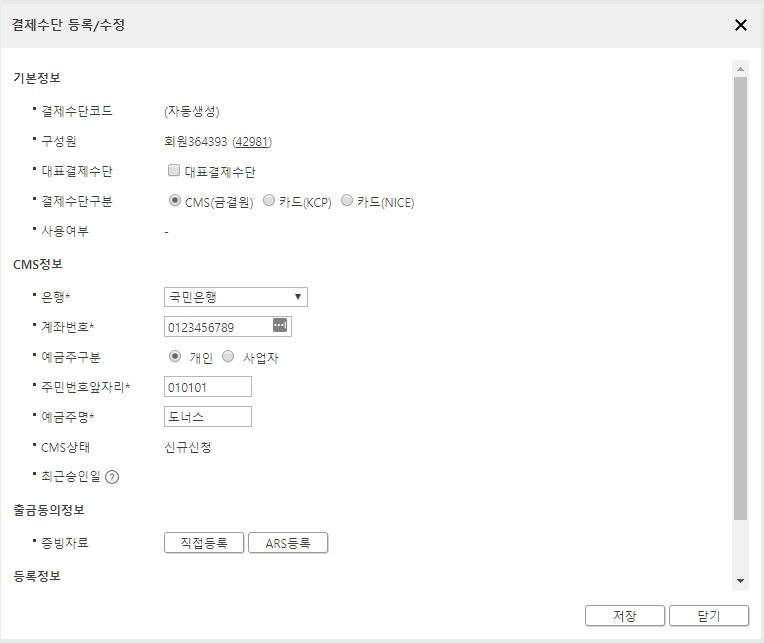764x643 pixels.
Task: Choose 사업자 account holder radio
Action: pos(228,357)
